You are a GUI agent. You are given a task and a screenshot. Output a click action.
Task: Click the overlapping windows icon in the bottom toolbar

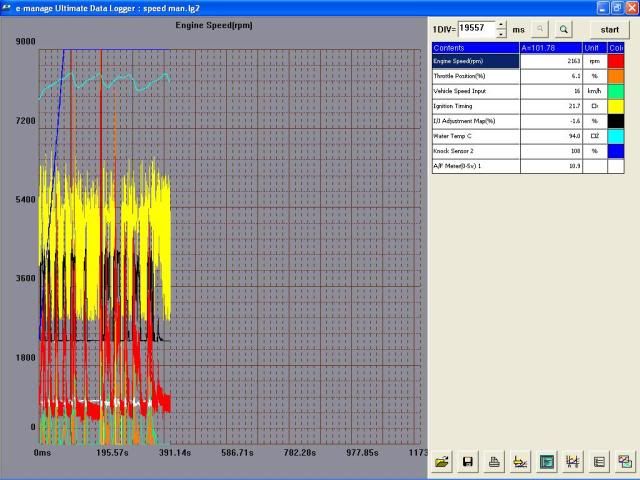(625, 462)
